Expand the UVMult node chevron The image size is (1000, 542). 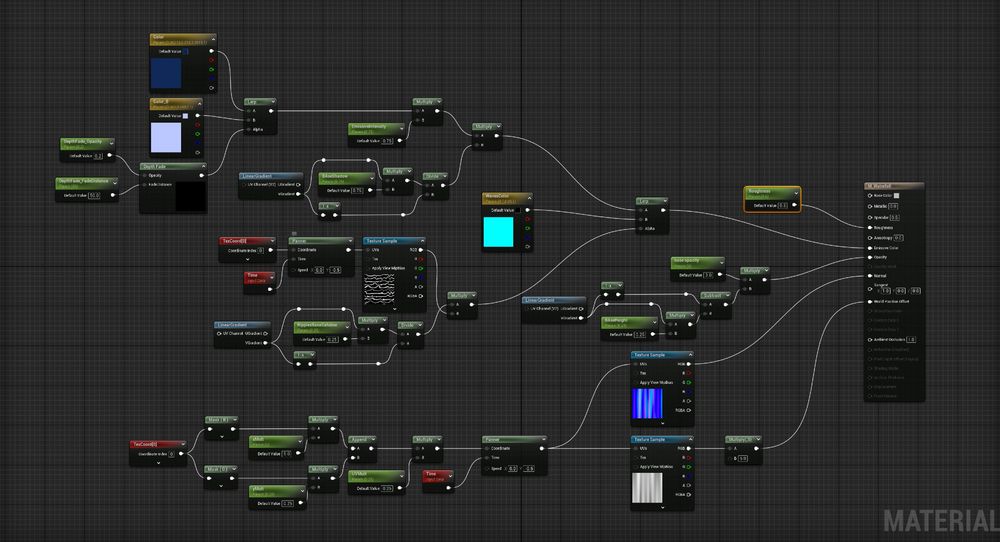(x=401, y=476)
